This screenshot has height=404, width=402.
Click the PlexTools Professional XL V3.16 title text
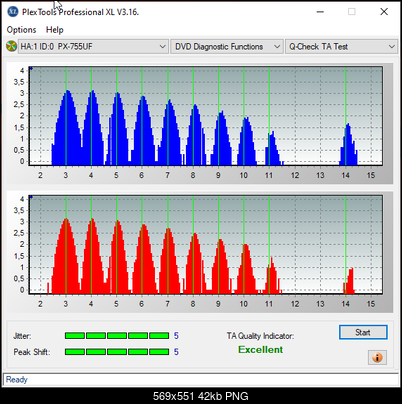[x=80, y=12]
